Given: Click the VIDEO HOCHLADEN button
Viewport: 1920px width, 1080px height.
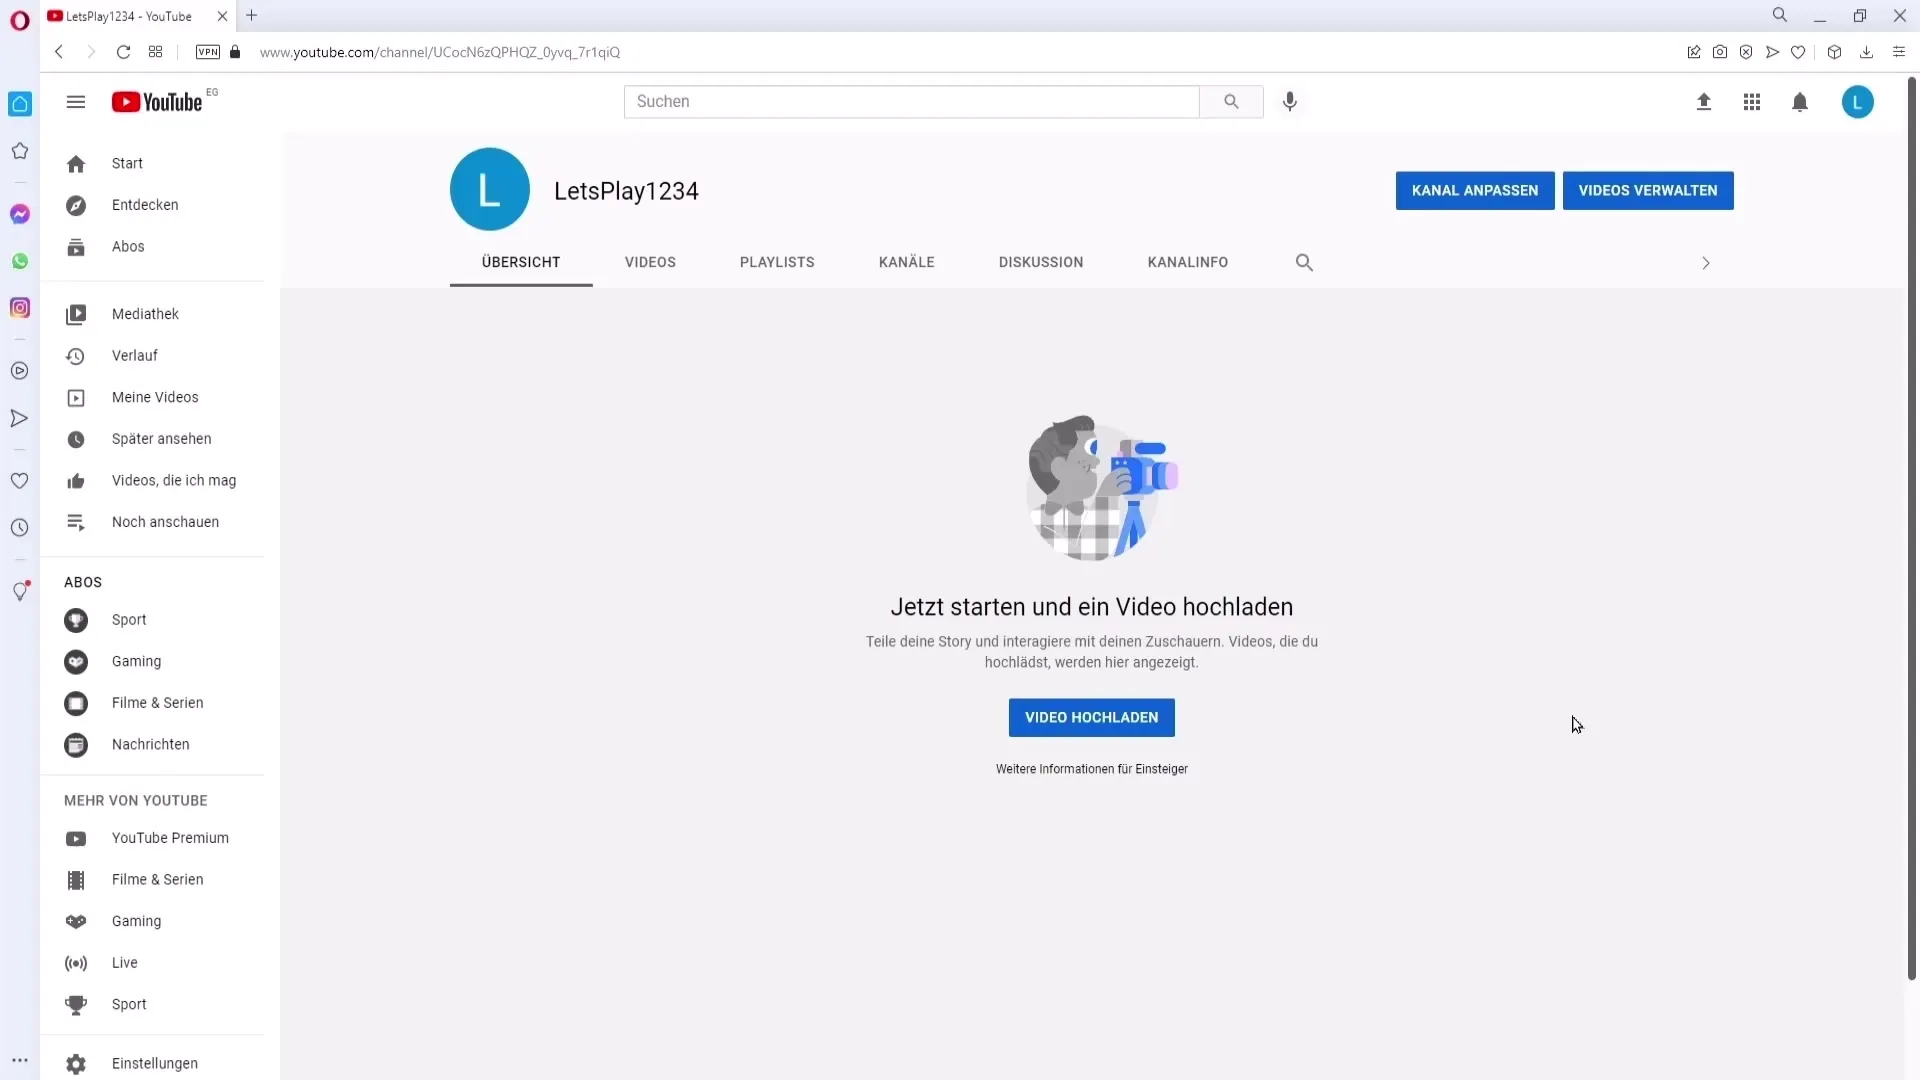Looking at the screenshot, I should pyautogui.click(x=1091, y=717).
